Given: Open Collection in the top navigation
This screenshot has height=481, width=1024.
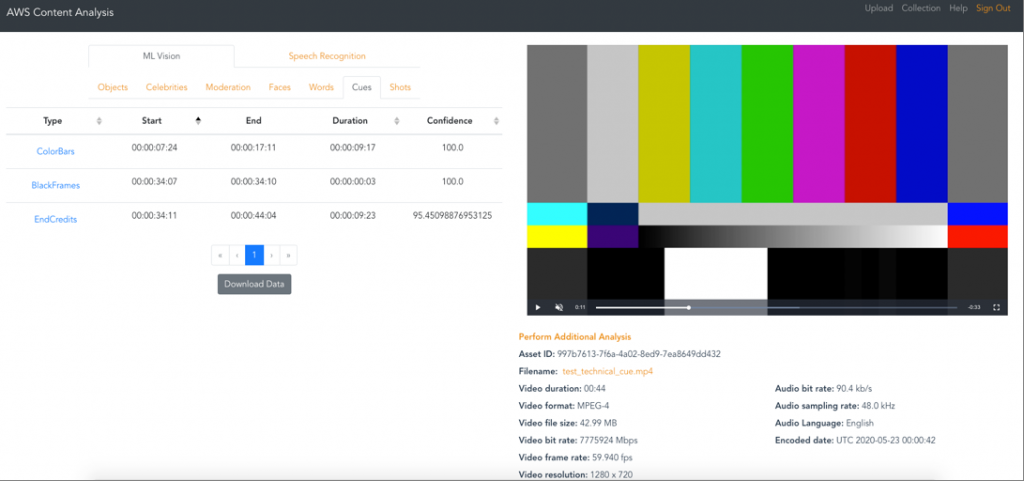Looking at the screenshot, I should 921,8.
